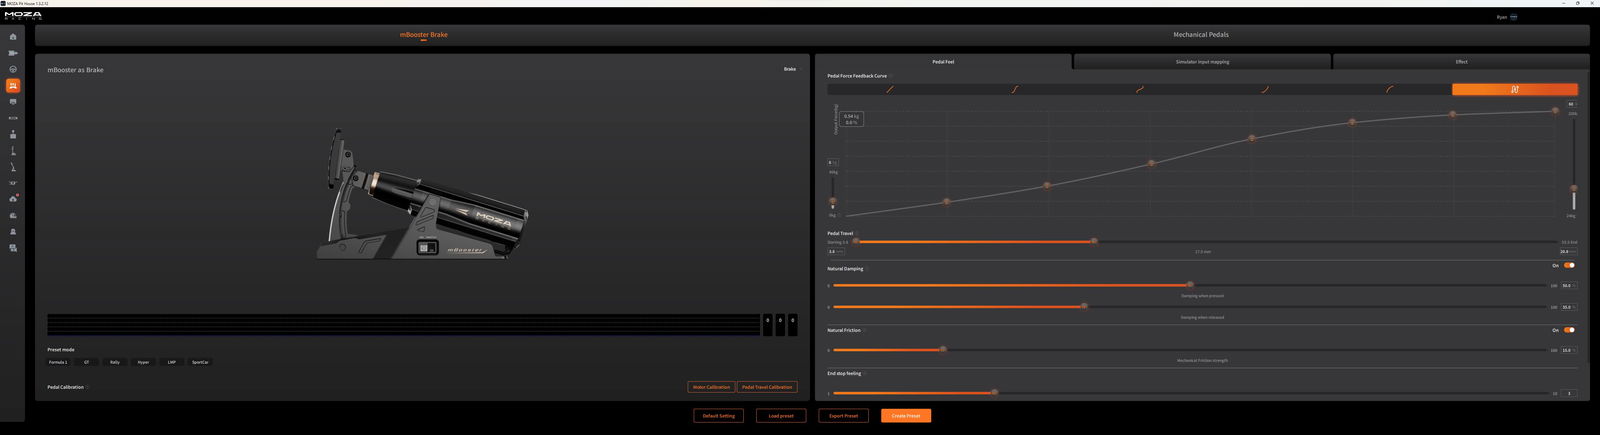
Task: Click the End stop feeling slider handle
Action: [994, 393]
